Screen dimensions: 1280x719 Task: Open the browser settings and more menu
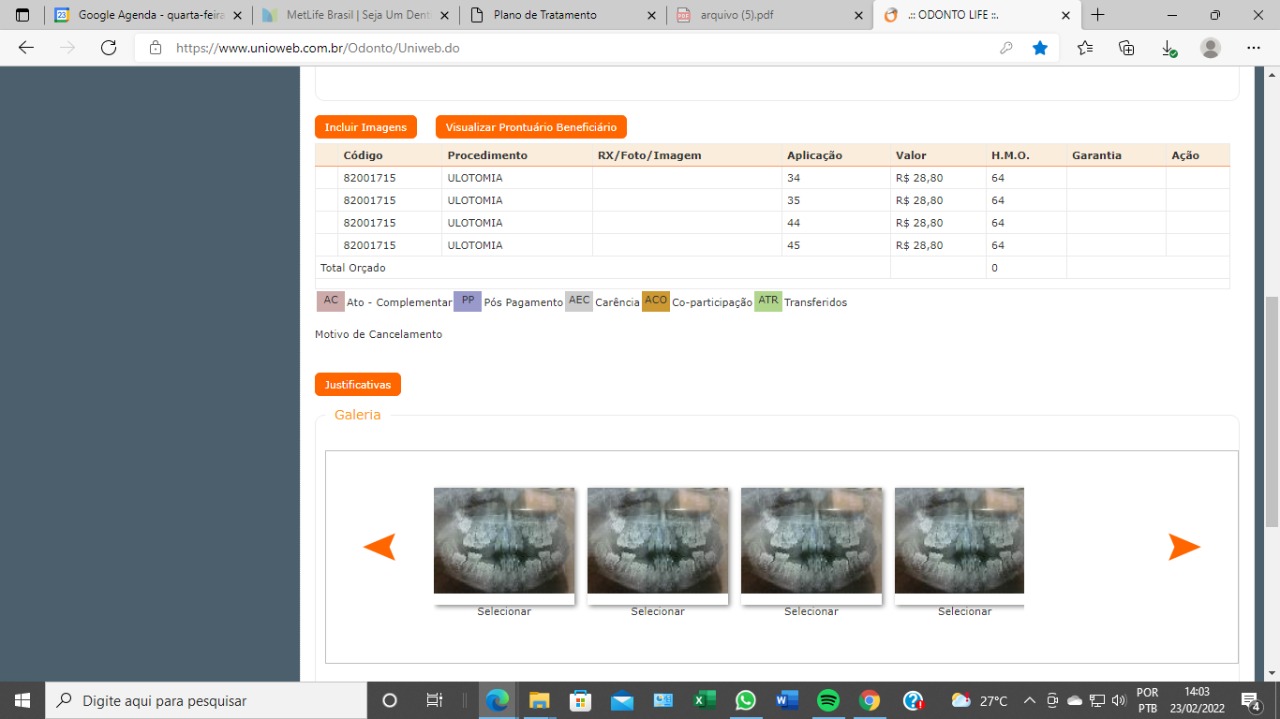[1253, 47]
